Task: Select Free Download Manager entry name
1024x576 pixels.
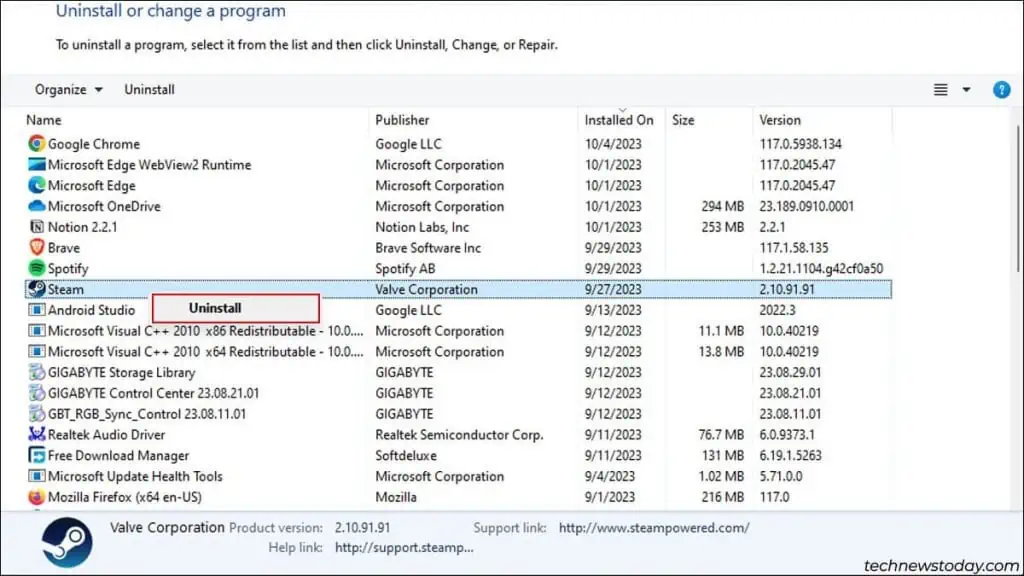Action: click(x=118, y=456)
